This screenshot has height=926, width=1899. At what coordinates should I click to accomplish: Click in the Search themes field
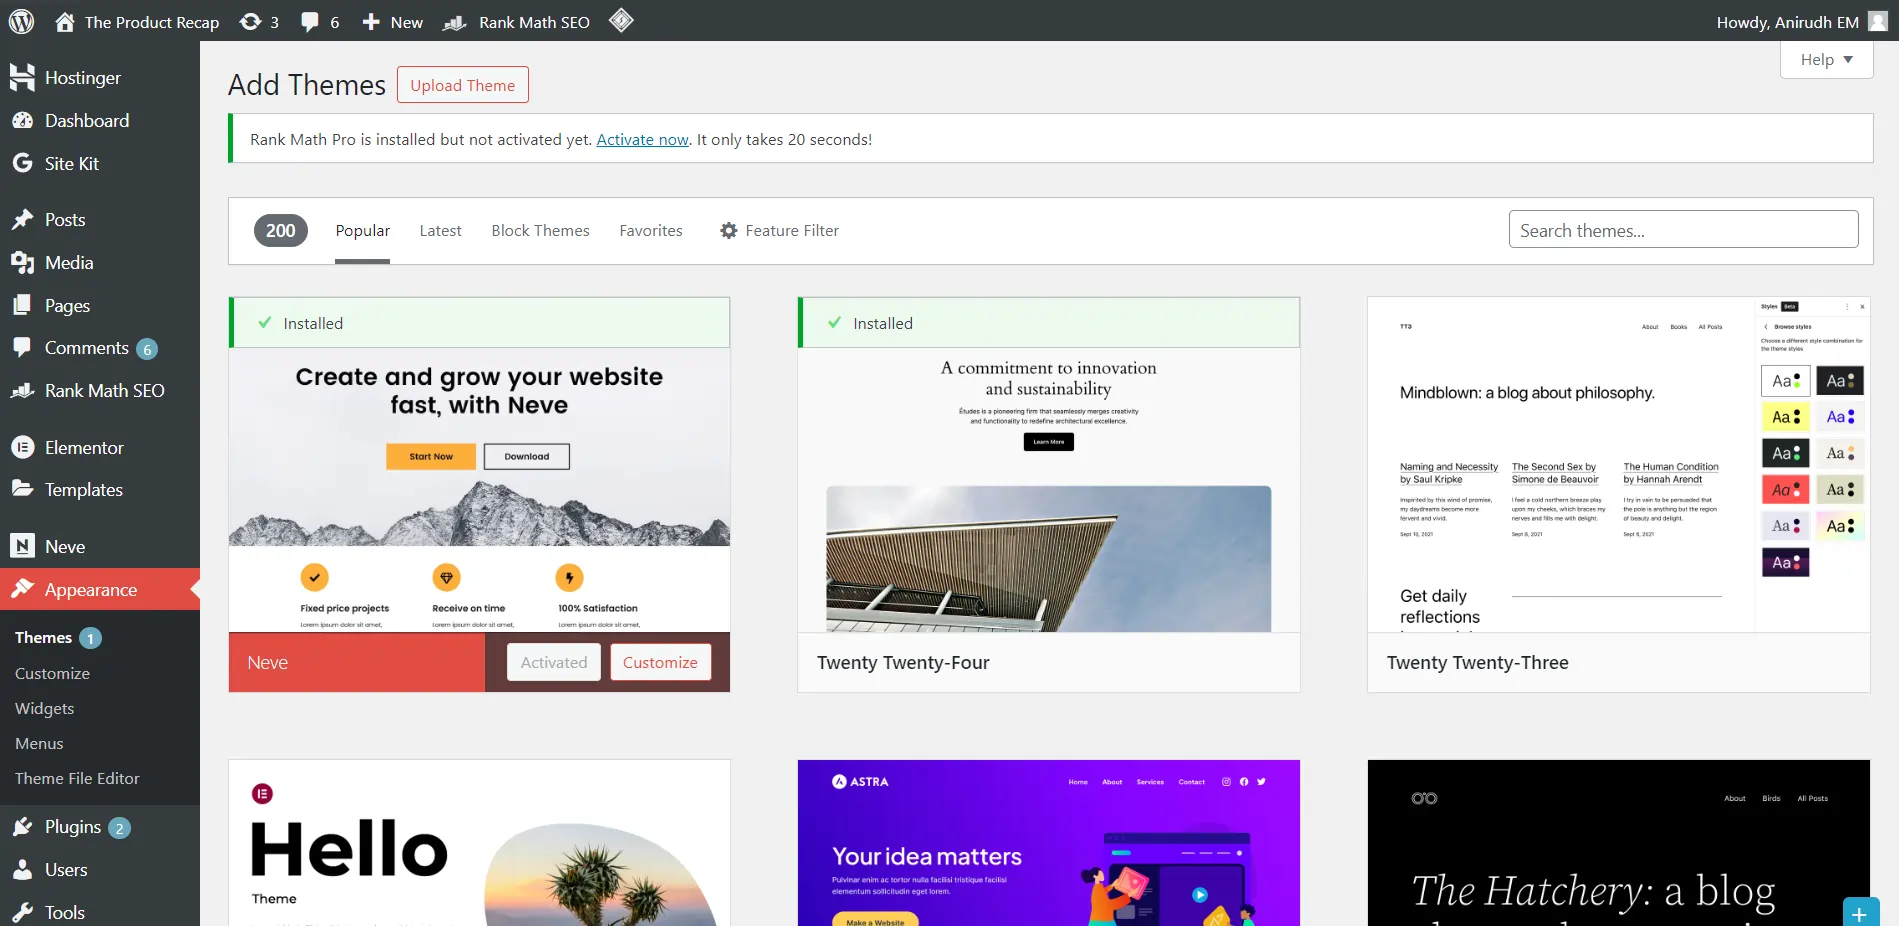(x=1683, y=229)
